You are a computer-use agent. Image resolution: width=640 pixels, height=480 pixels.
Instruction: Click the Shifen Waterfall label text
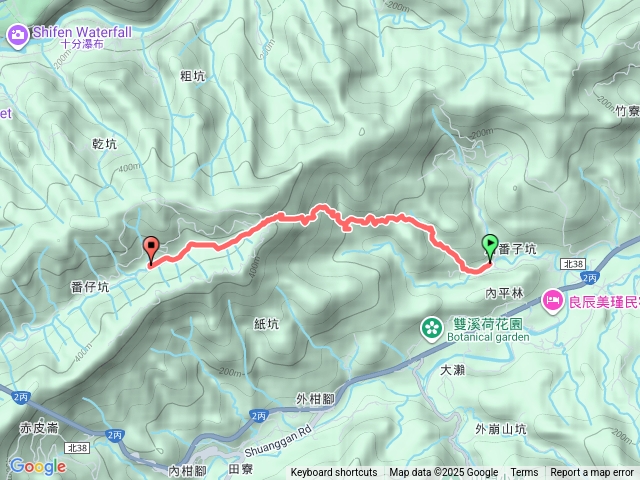click(82, 36)
